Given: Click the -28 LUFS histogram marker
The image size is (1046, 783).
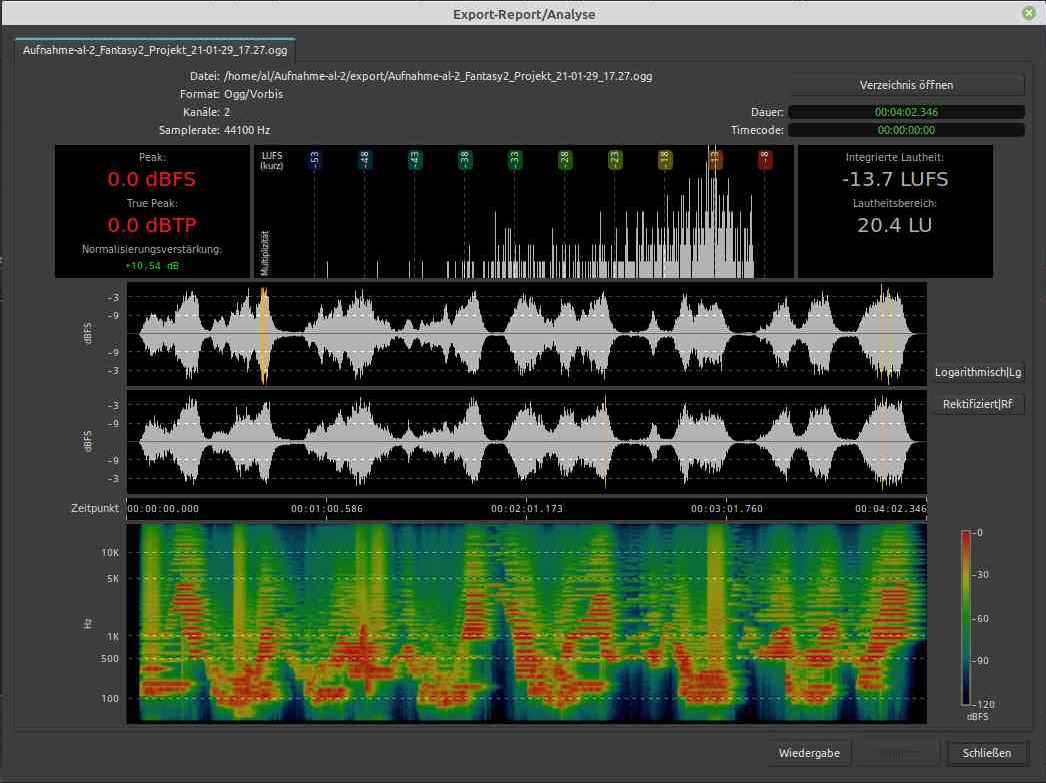Looking at the screenshot, I should click(565, 160).
